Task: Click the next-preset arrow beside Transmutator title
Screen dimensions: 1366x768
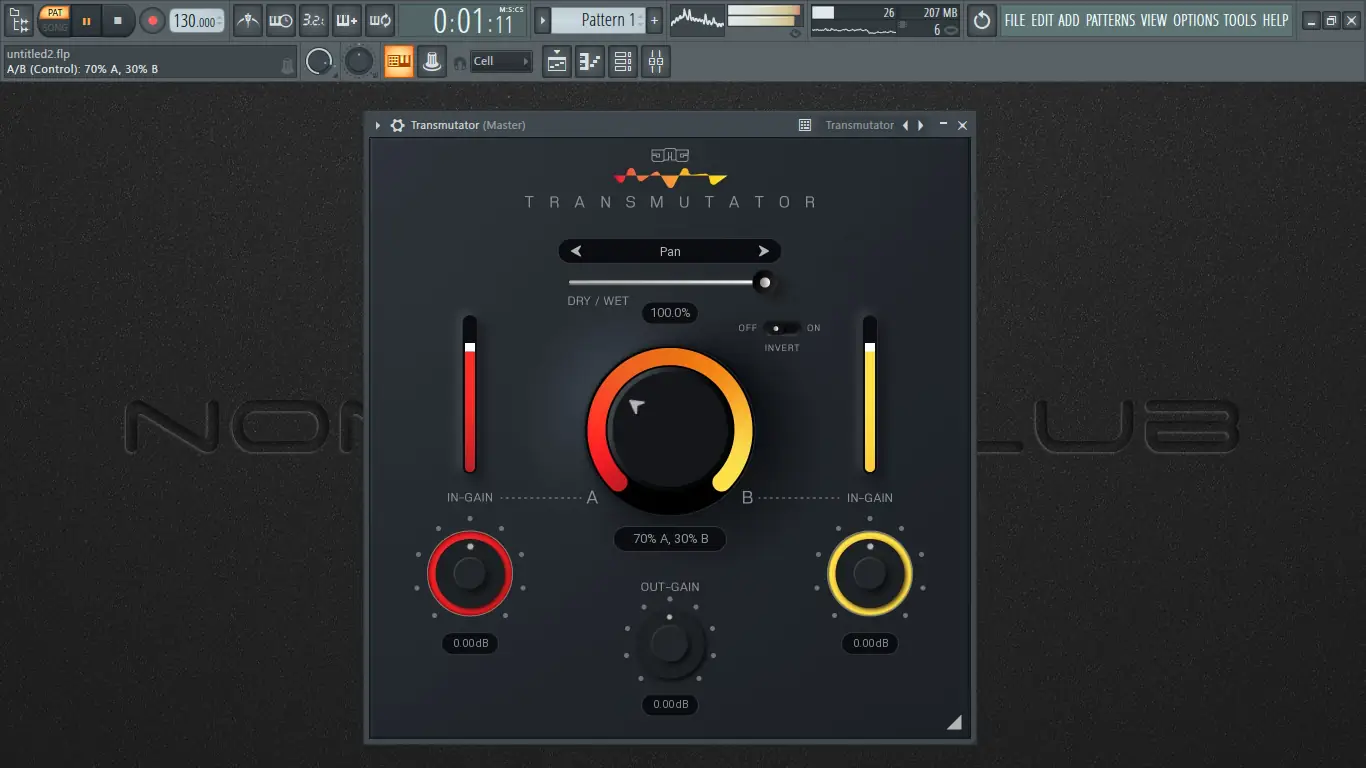Action: pos(919,125)
